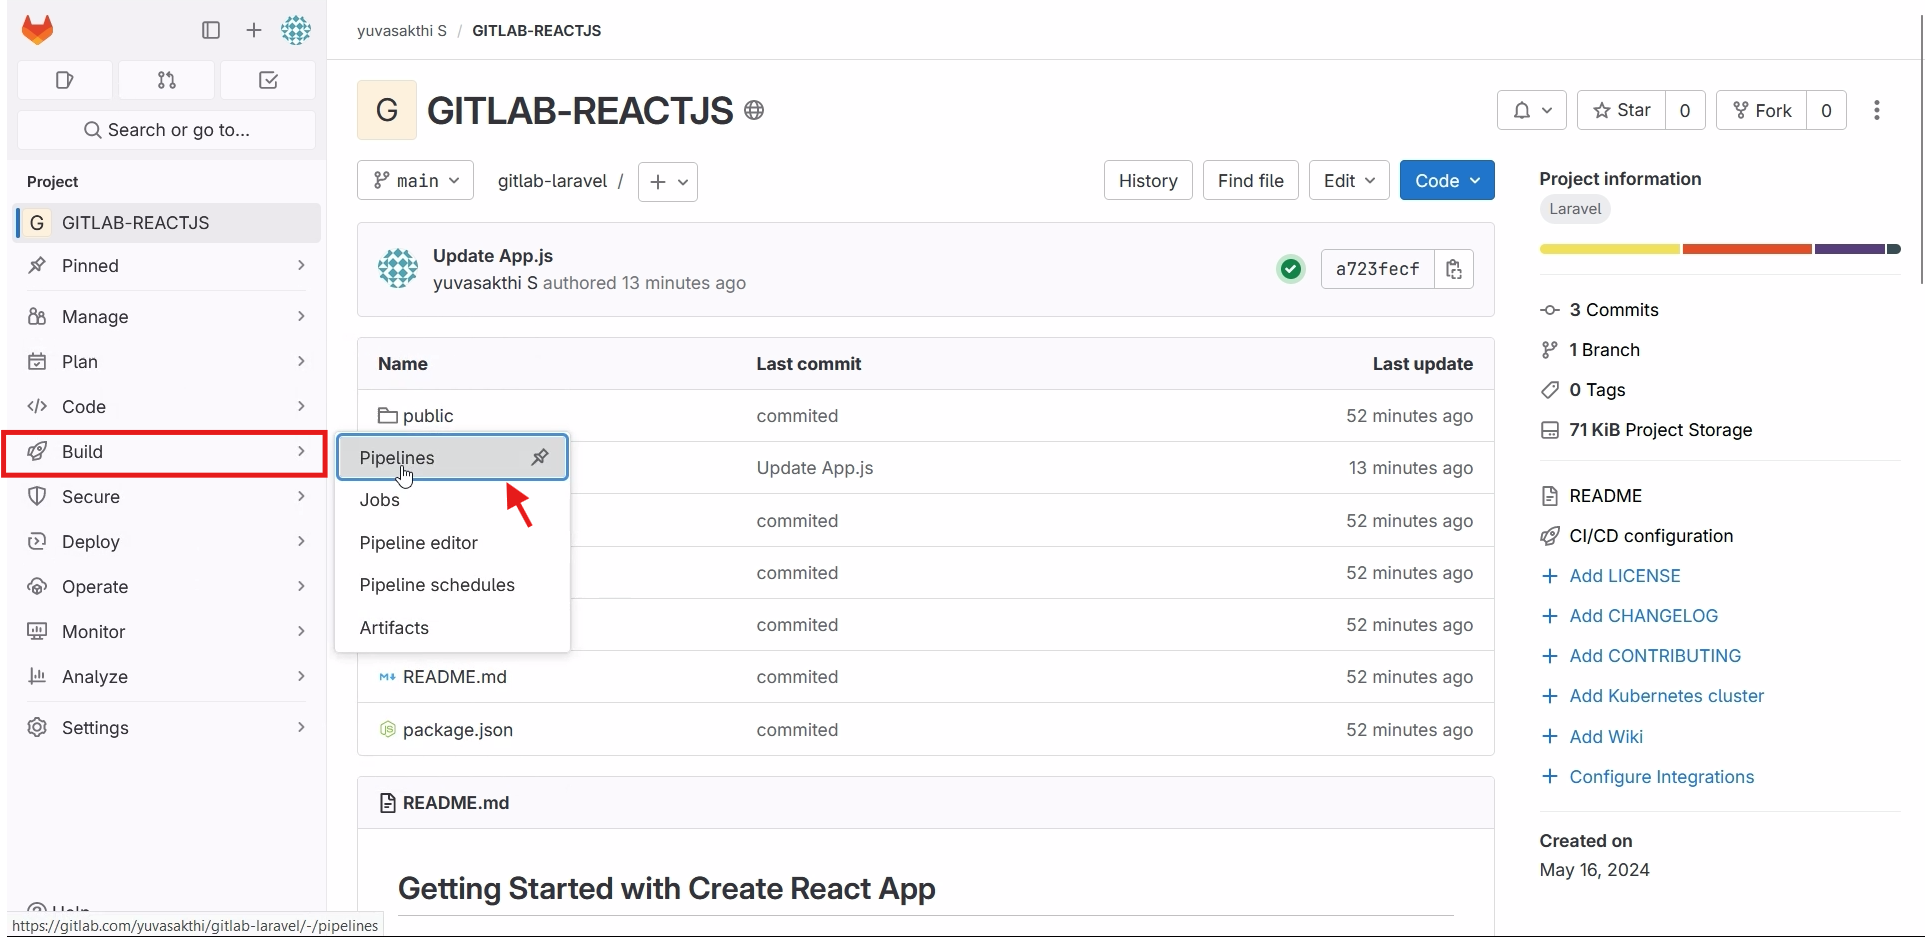Open notification bell dropdown
This screenshot has width=1925, height=937.
click(1532, 110)
